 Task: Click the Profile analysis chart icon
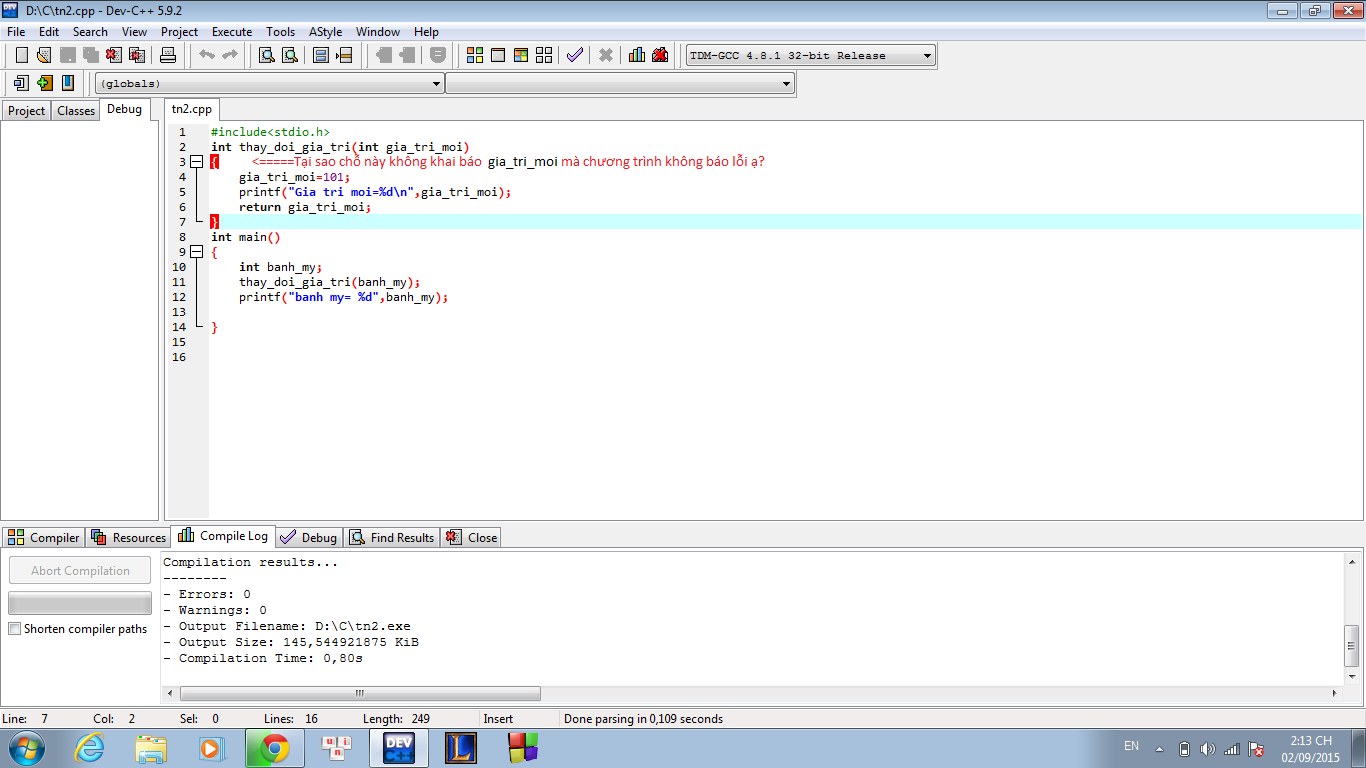[x=637, y=55]
